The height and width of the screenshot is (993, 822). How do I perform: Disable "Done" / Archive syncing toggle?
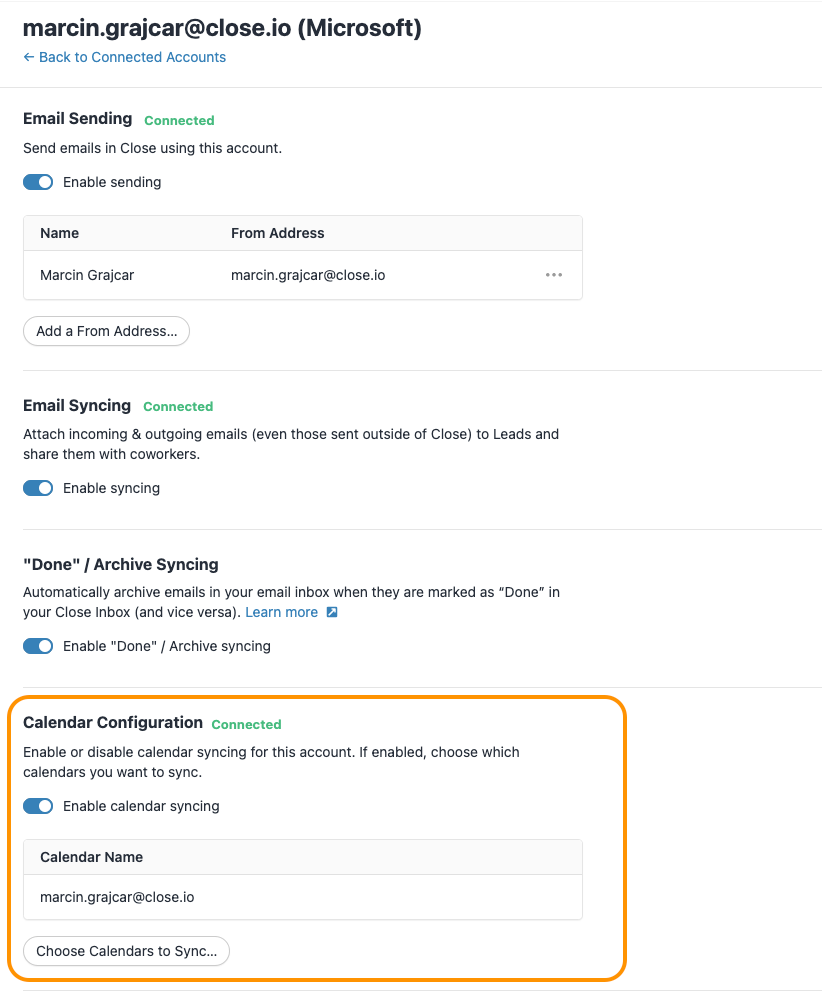[38, 646]
